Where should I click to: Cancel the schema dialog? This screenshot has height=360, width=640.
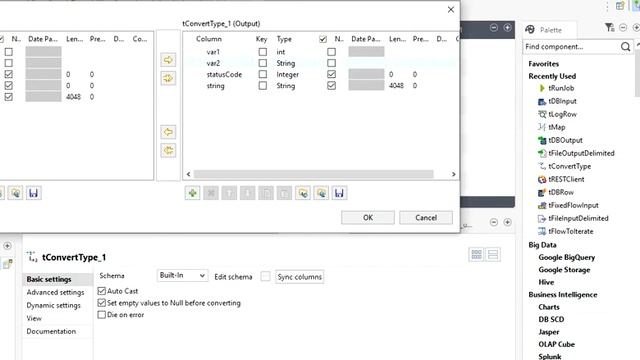pyautogui.click(x=426, y=218)
